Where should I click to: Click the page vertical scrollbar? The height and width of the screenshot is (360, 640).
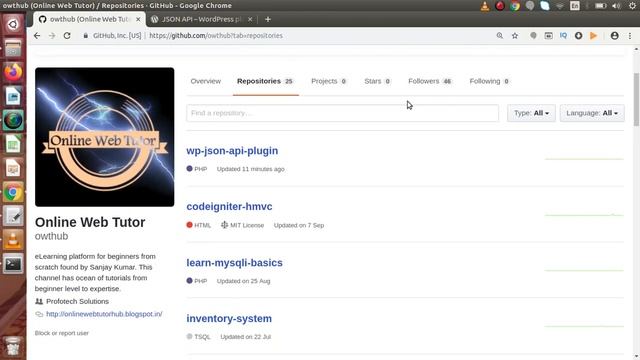[x=636, y=99]
